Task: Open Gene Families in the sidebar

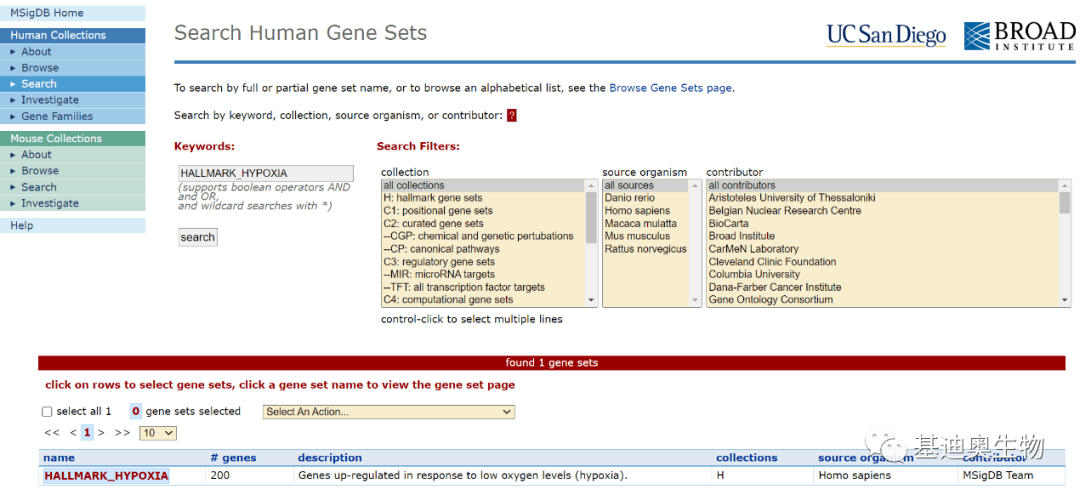Action: [57, 116]
